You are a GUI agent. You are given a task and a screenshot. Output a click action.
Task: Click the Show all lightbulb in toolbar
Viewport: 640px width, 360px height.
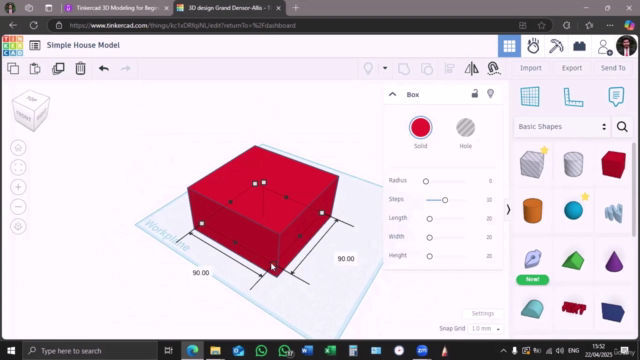pos(368,68)
